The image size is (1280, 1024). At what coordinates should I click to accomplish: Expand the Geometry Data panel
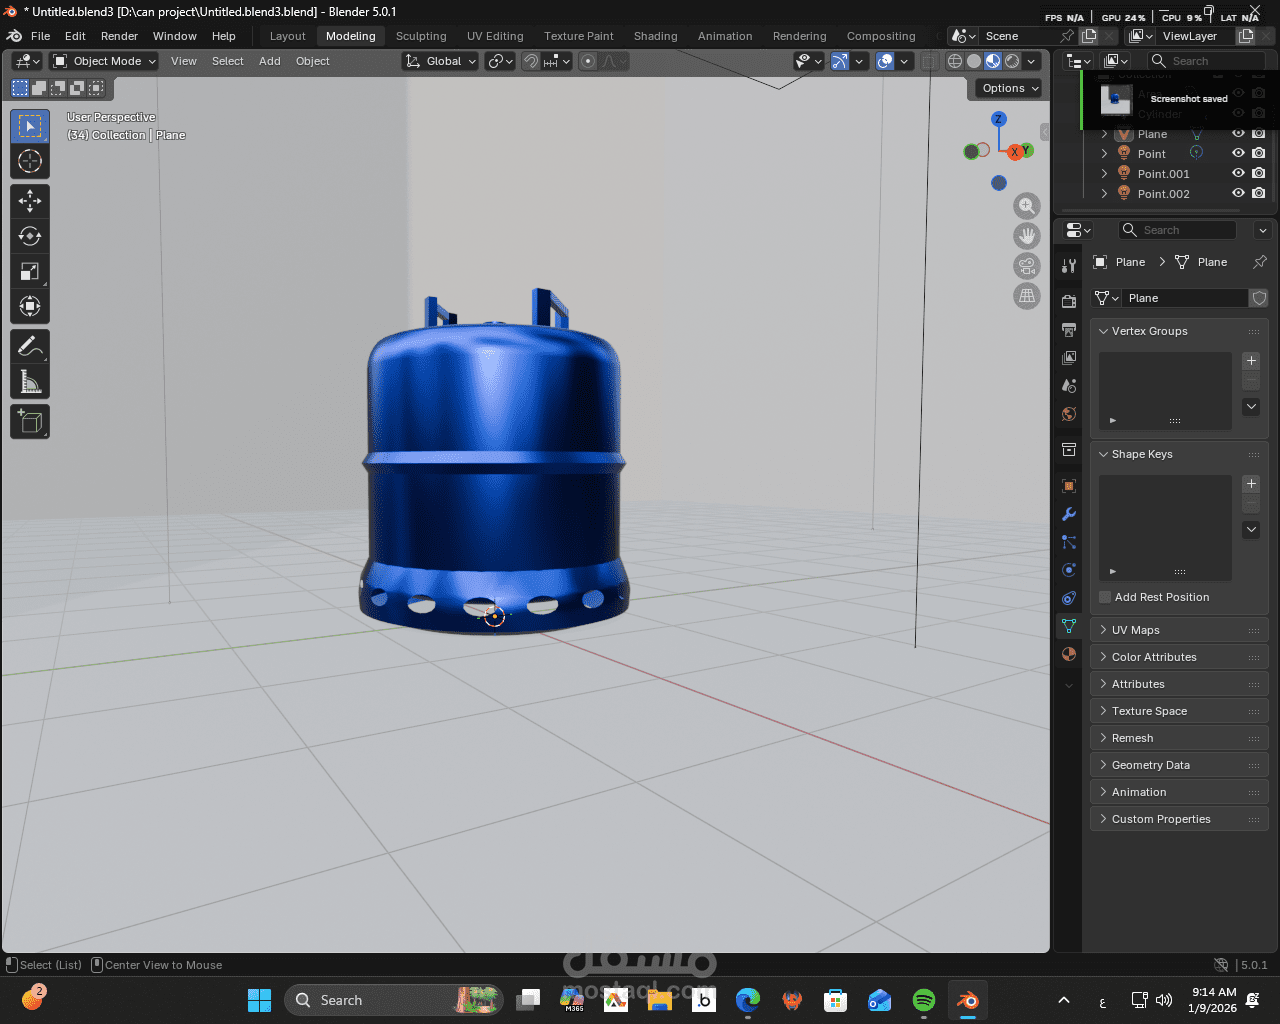1103,765
